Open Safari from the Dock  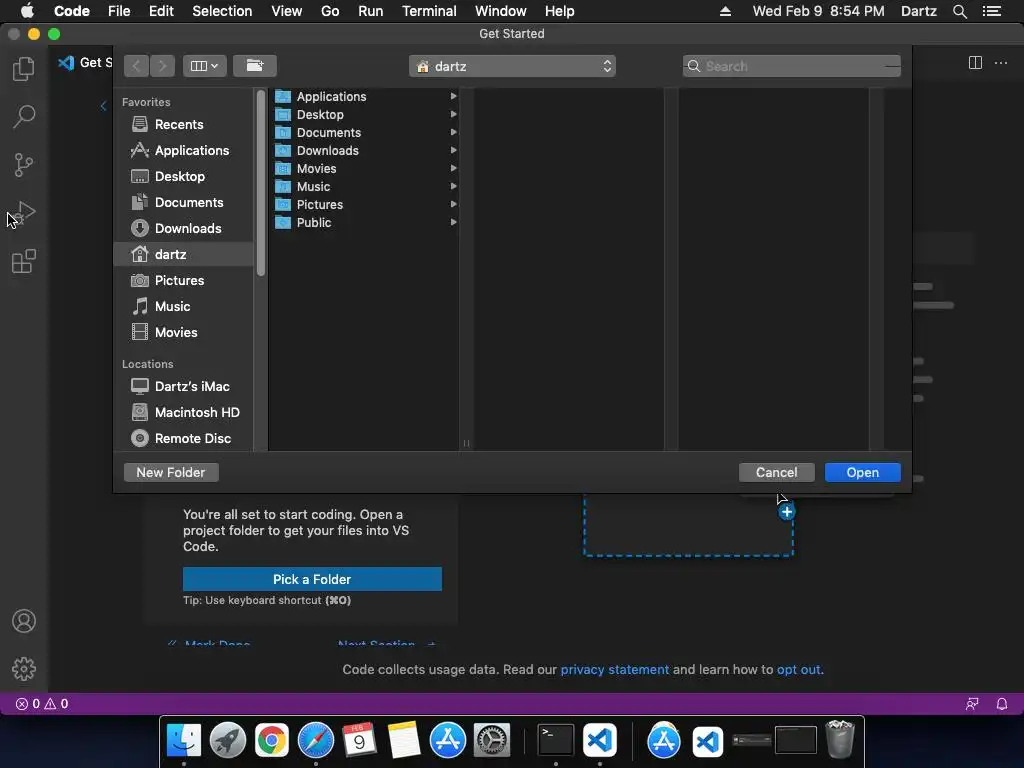click(315, 741)
